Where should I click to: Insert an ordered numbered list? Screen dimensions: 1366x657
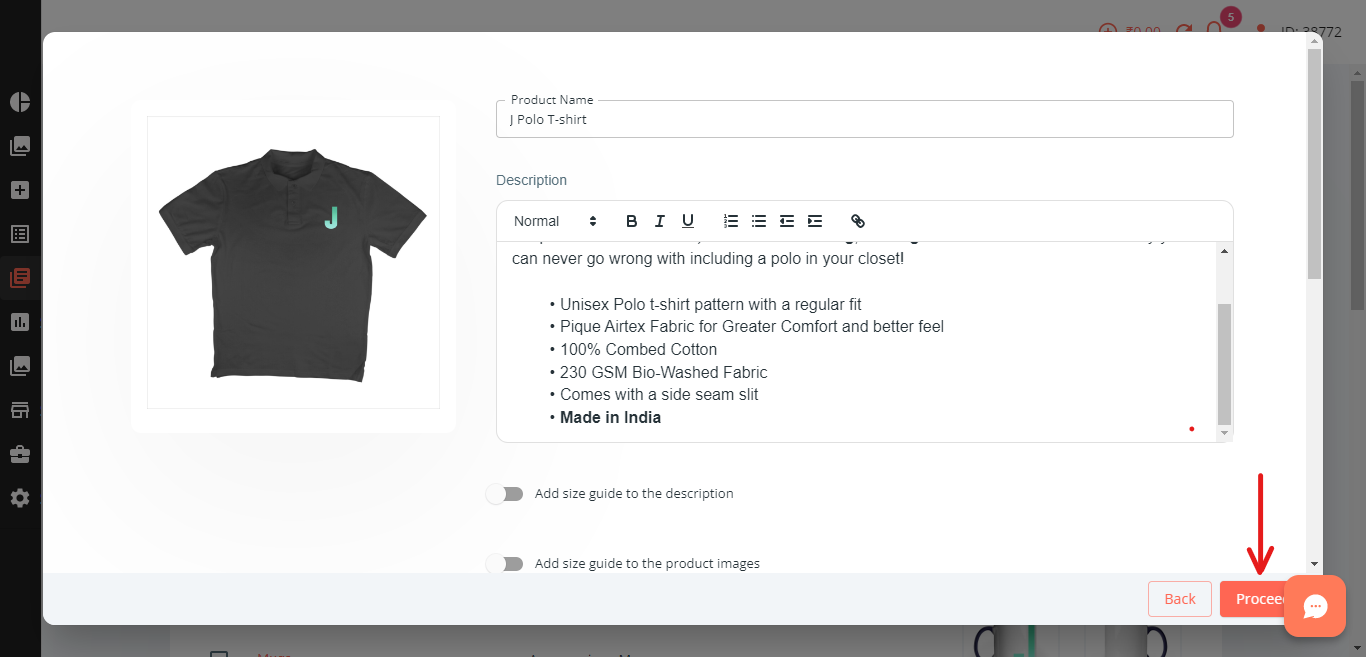click(731, 221)
